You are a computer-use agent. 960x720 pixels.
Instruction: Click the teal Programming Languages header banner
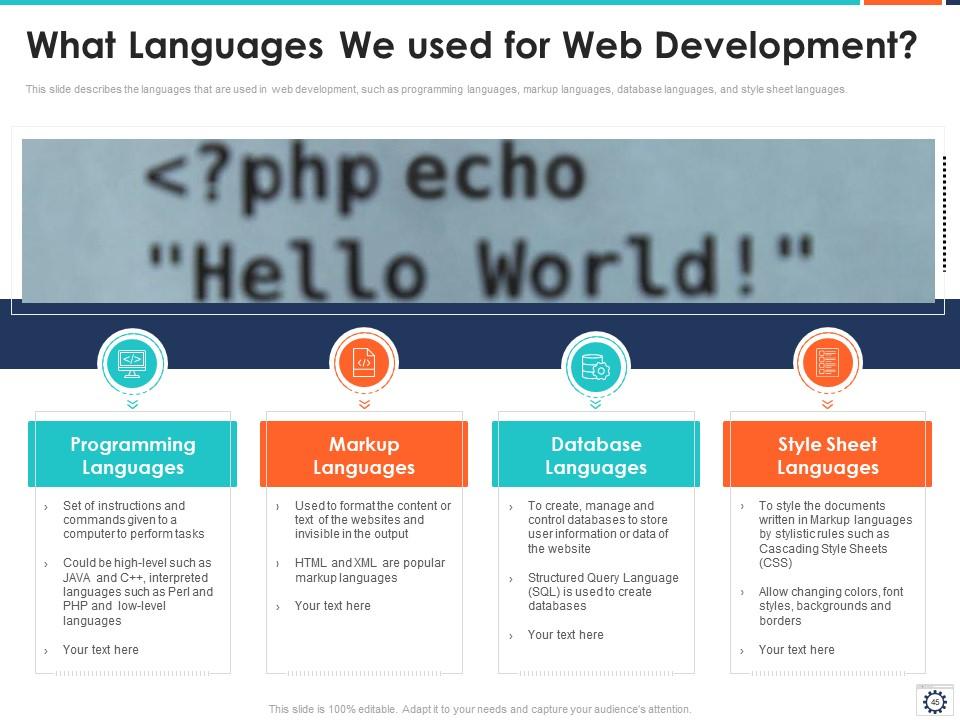[x=133, y=453]
